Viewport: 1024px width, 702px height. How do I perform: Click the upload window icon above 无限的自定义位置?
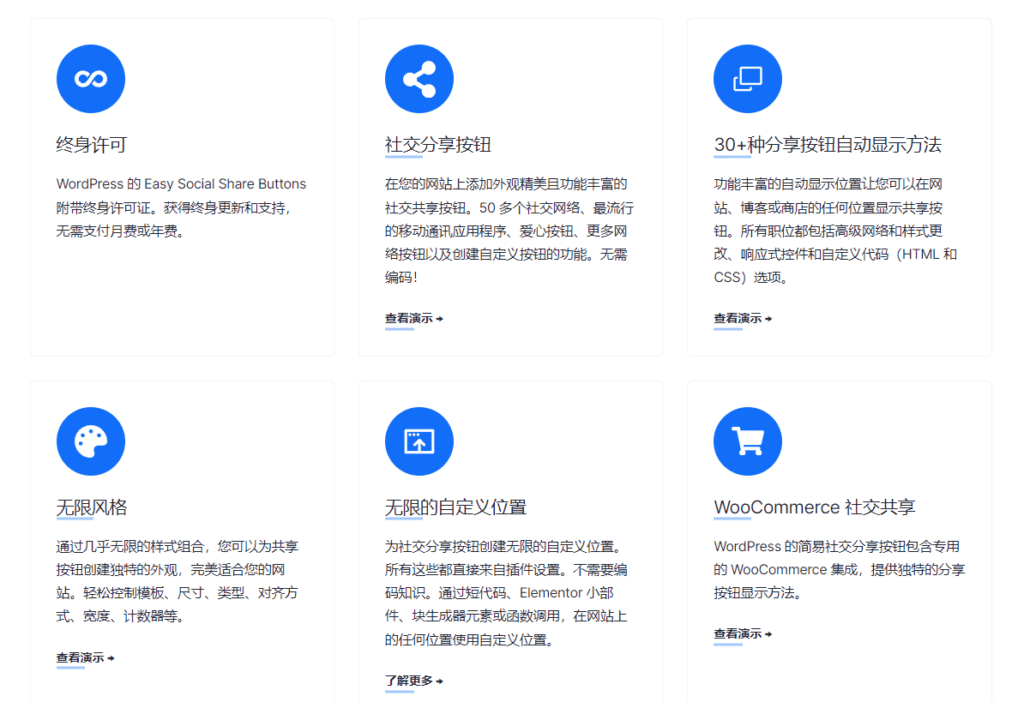[x=419, y=441]
